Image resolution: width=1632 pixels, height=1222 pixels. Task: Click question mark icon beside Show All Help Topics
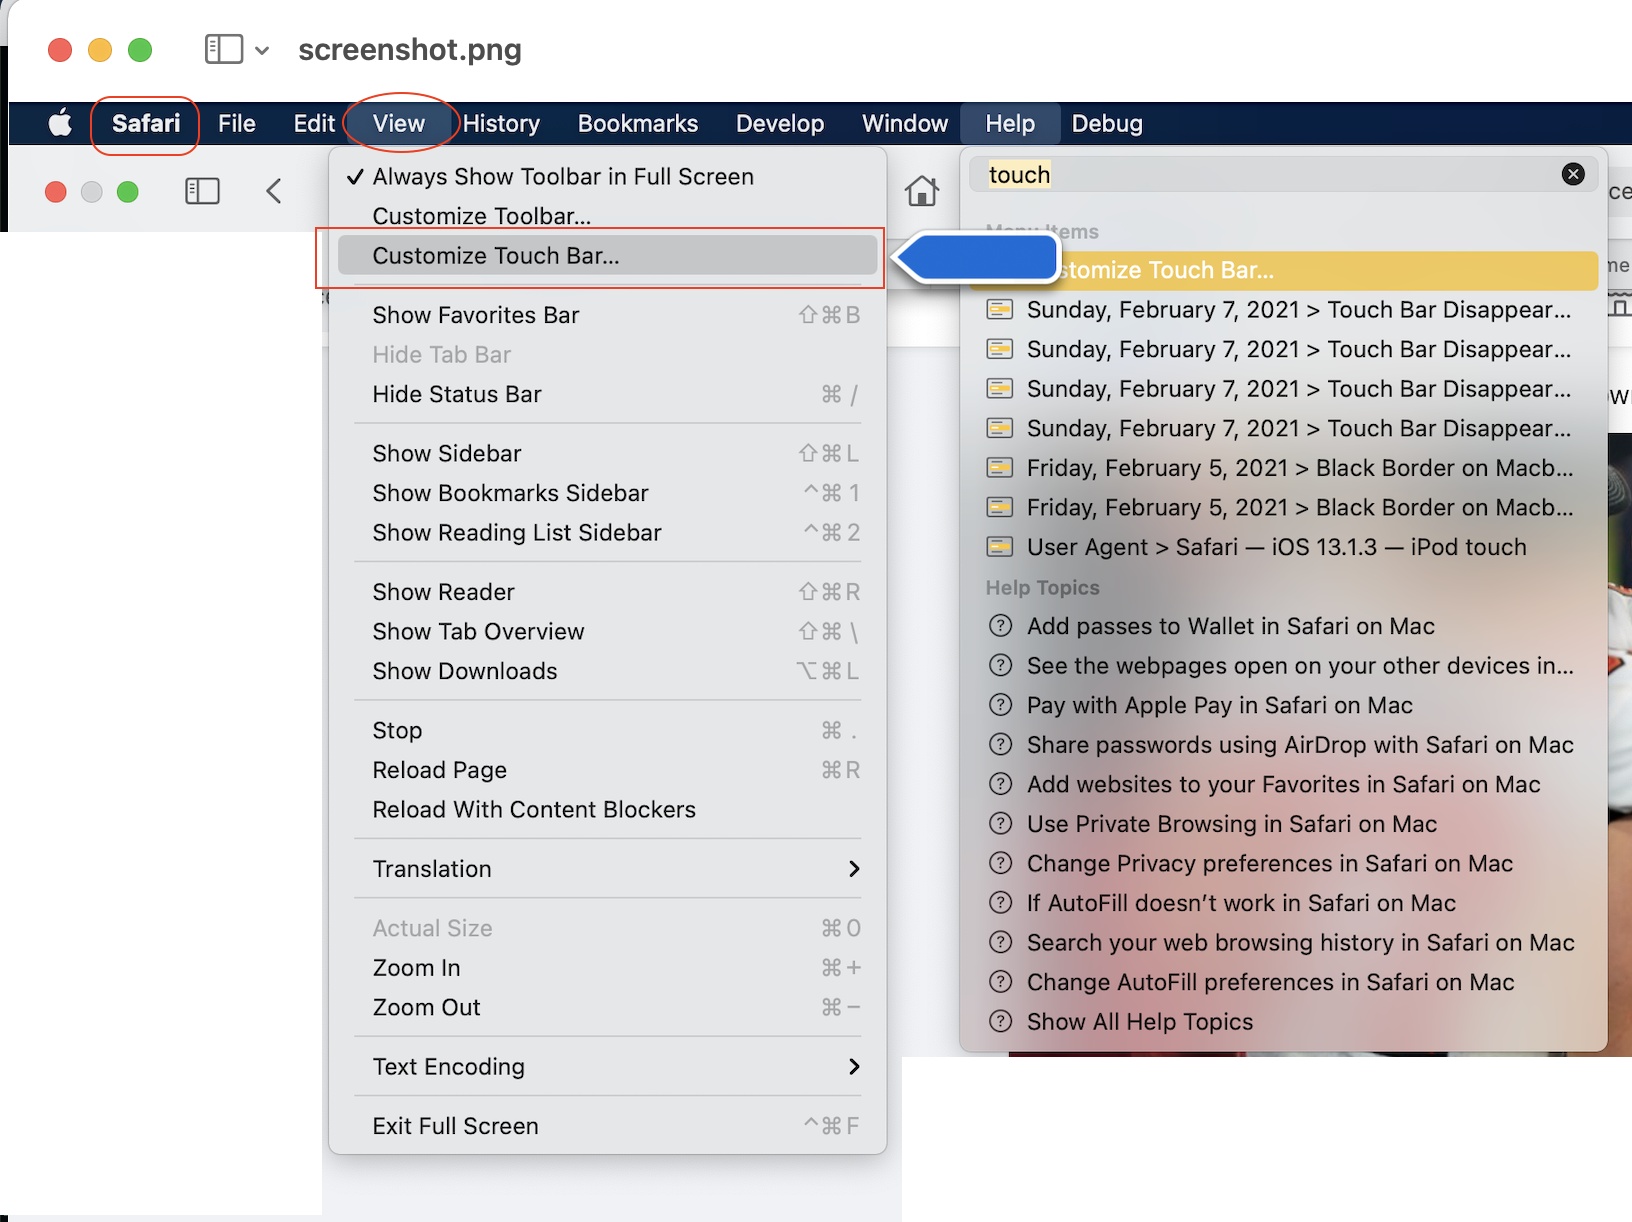(x=1000, y=1022)
